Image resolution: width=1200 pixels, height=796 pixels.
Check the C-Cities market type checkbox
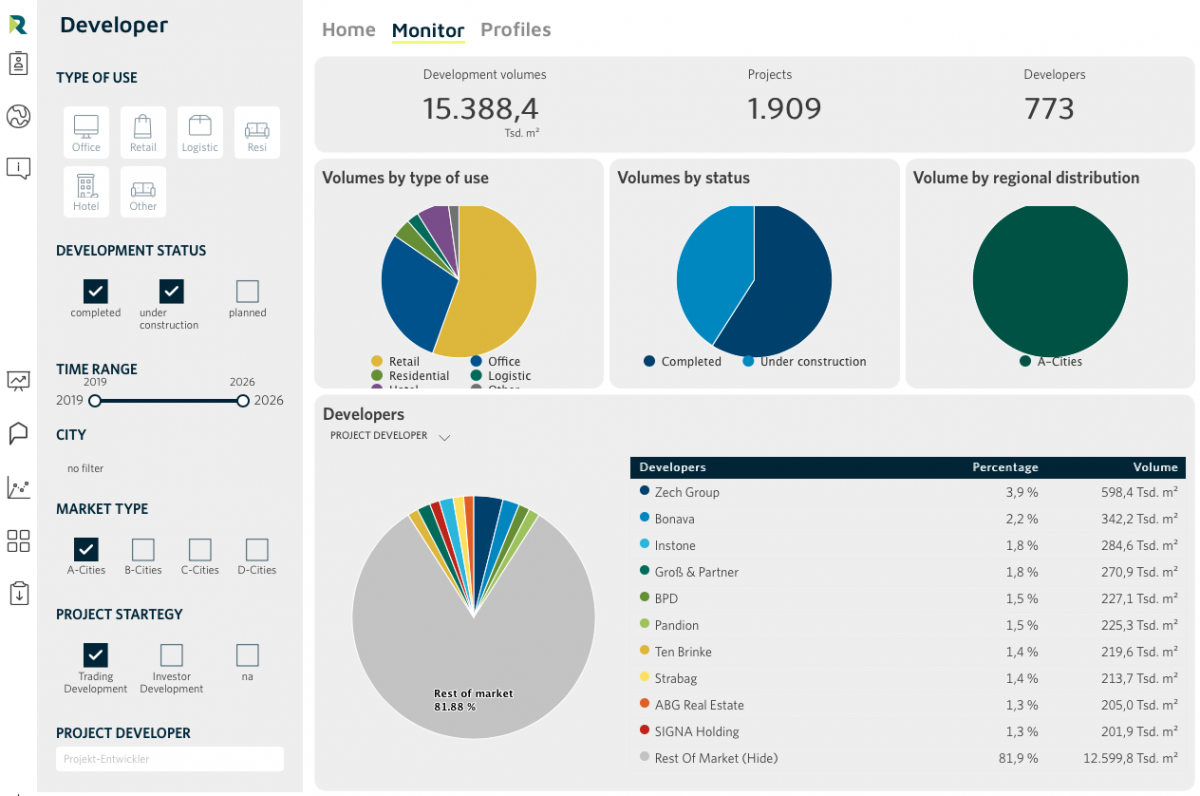click(x=200, y=549)
